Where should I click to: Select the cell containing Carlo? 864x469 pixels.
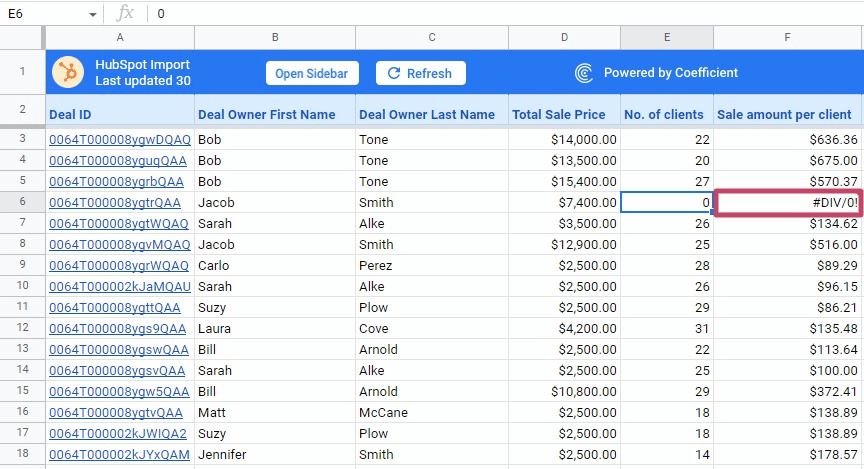pyautogui.click(x=274, y=266)
